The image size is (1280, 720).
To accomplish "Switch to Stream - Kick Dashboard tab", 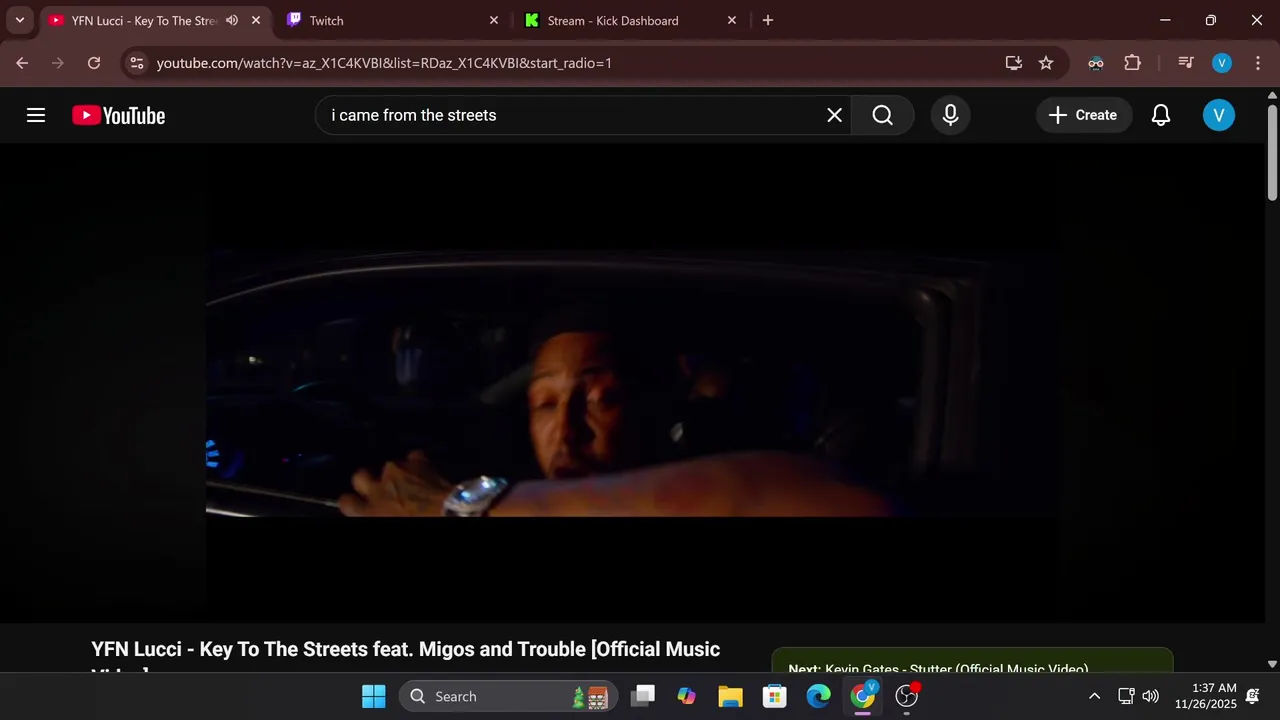I will [630, 20].
